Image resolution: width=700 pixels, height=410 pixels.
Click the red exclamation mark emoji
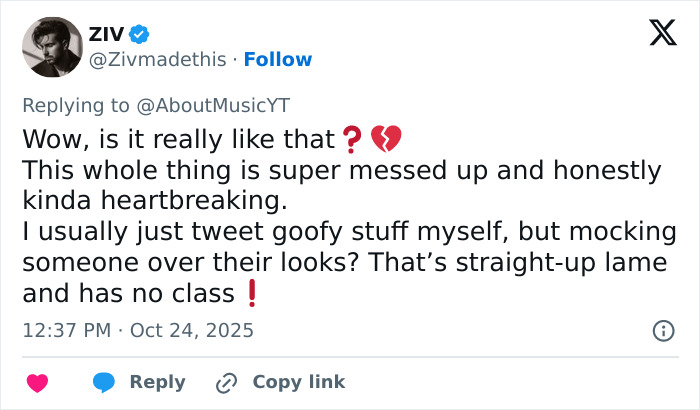(x=252, y=293)
